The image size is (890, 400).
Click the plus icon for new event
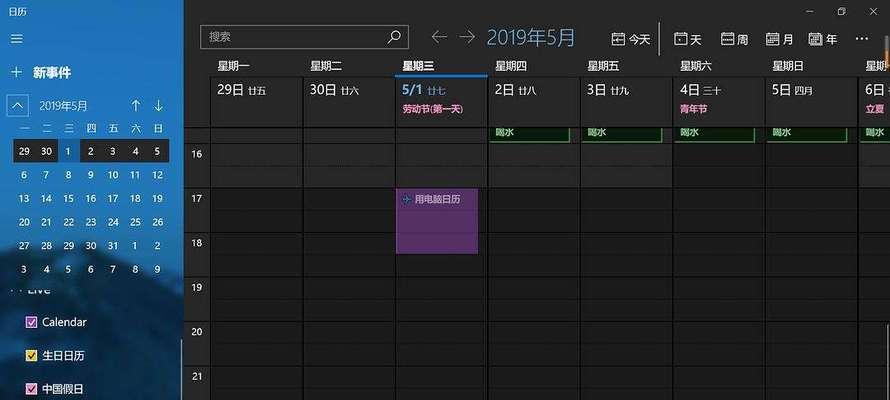coord(16,72)
